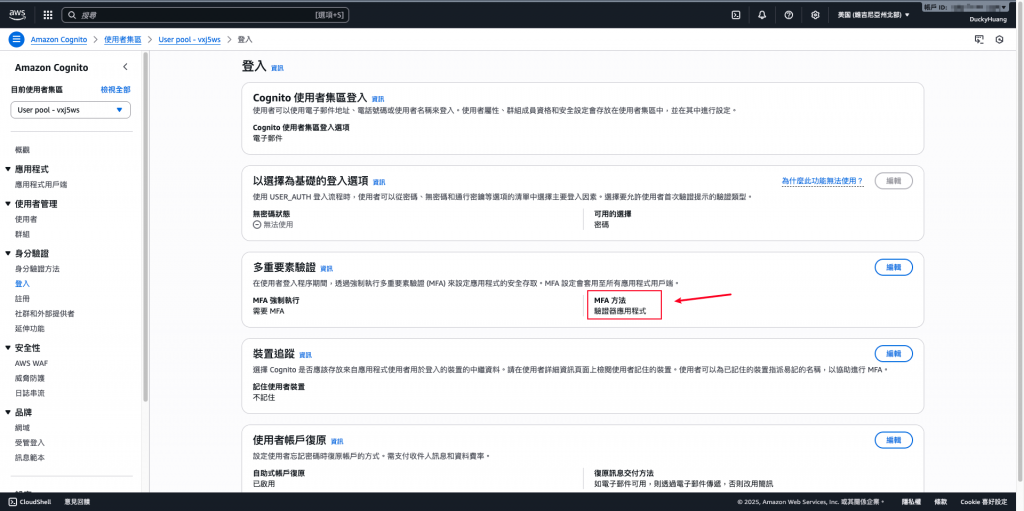Open 資訊 link next to 以選擇為基礎的登入選項
The image size is (1024, 511).
379,182
